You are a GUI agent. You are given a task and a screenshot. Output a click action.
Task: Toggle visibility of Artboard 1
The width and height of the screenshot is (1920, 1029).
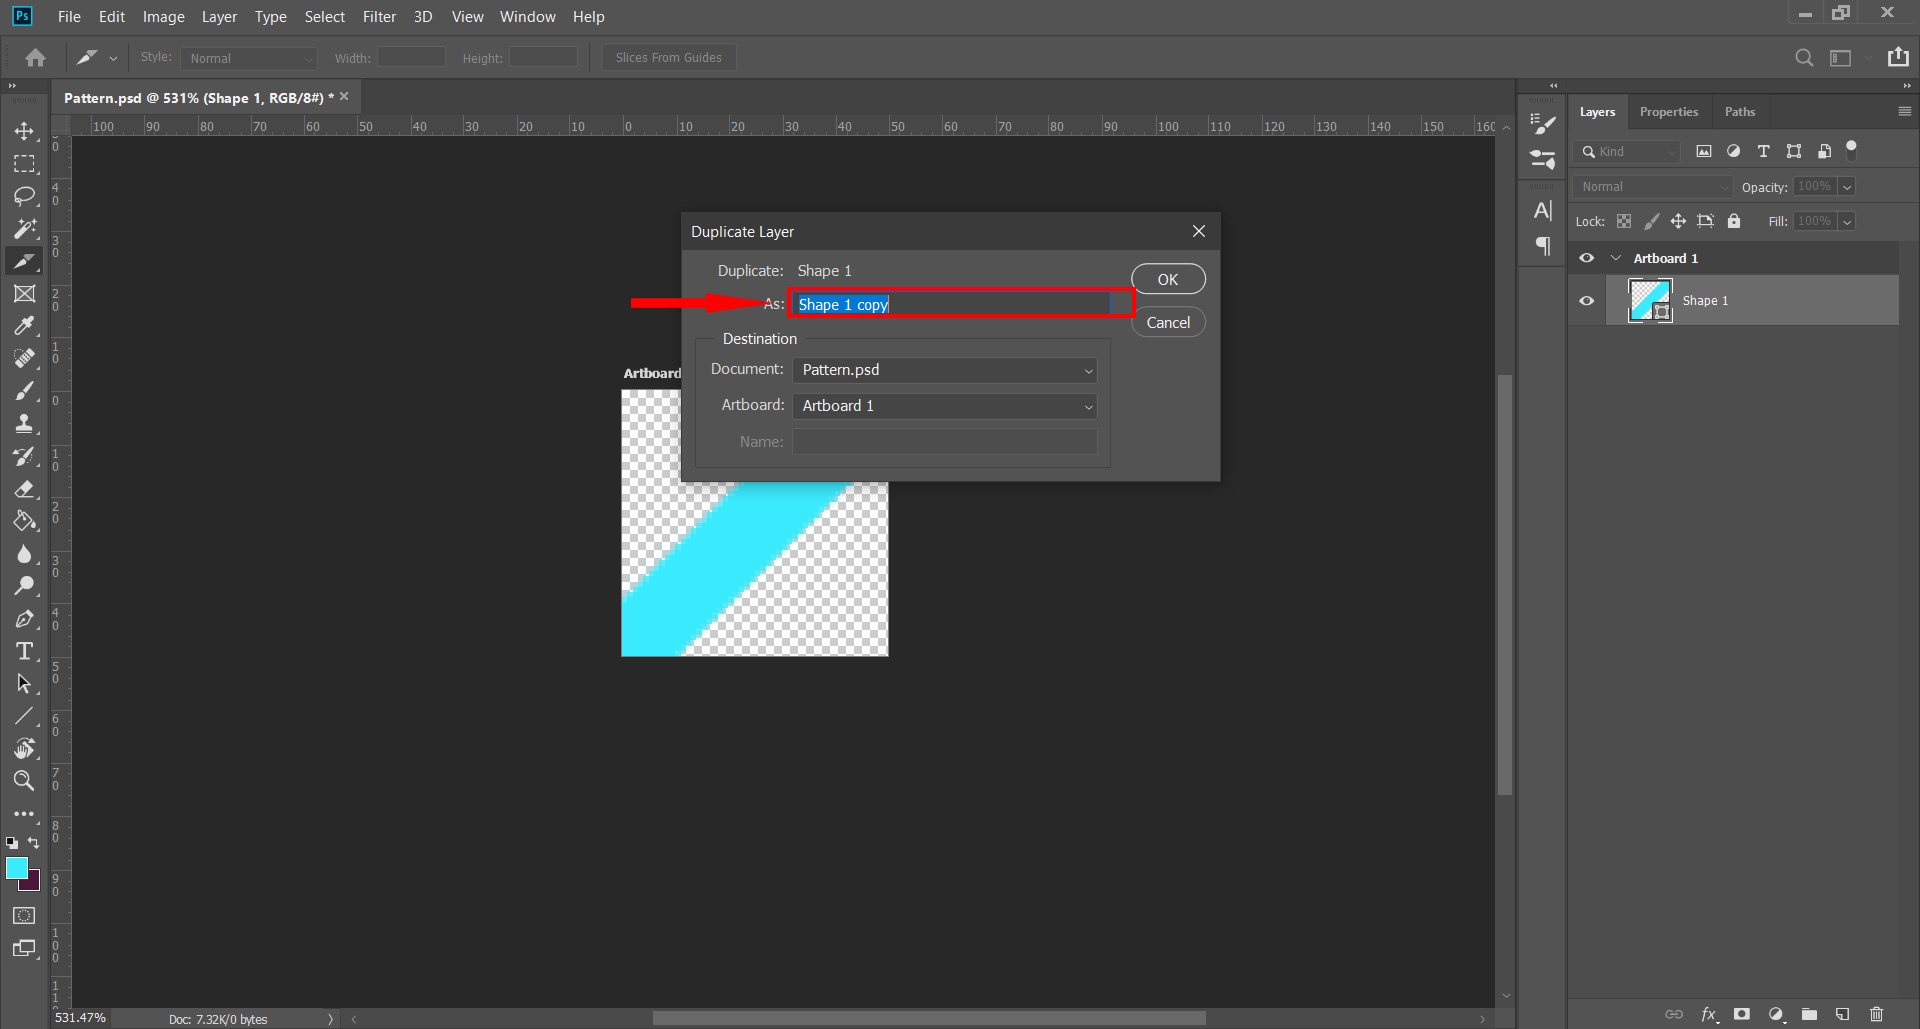(1587, 258)
